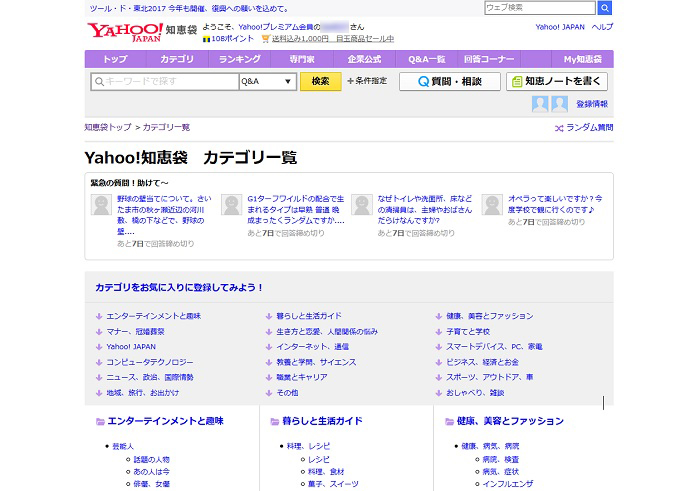The width and height of the screenshot is (700, 491).
Task: Jump to 教養と学問、サイエンス category
Action: [x=316, y=362]
